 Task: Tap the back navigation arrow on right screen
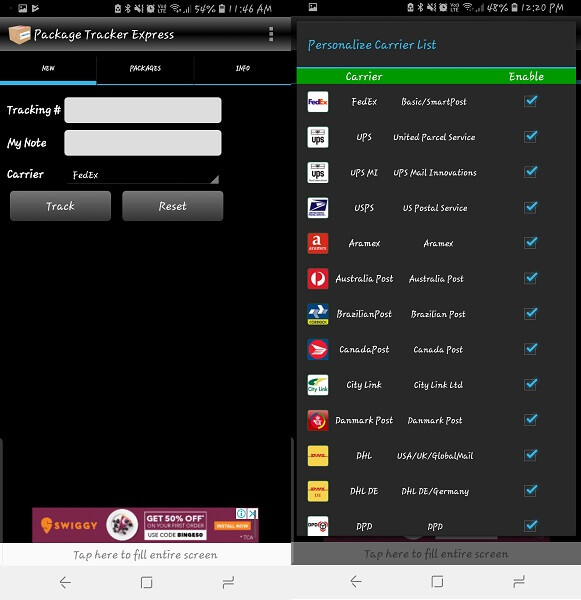pyautogui.click(x=356, y=581)
